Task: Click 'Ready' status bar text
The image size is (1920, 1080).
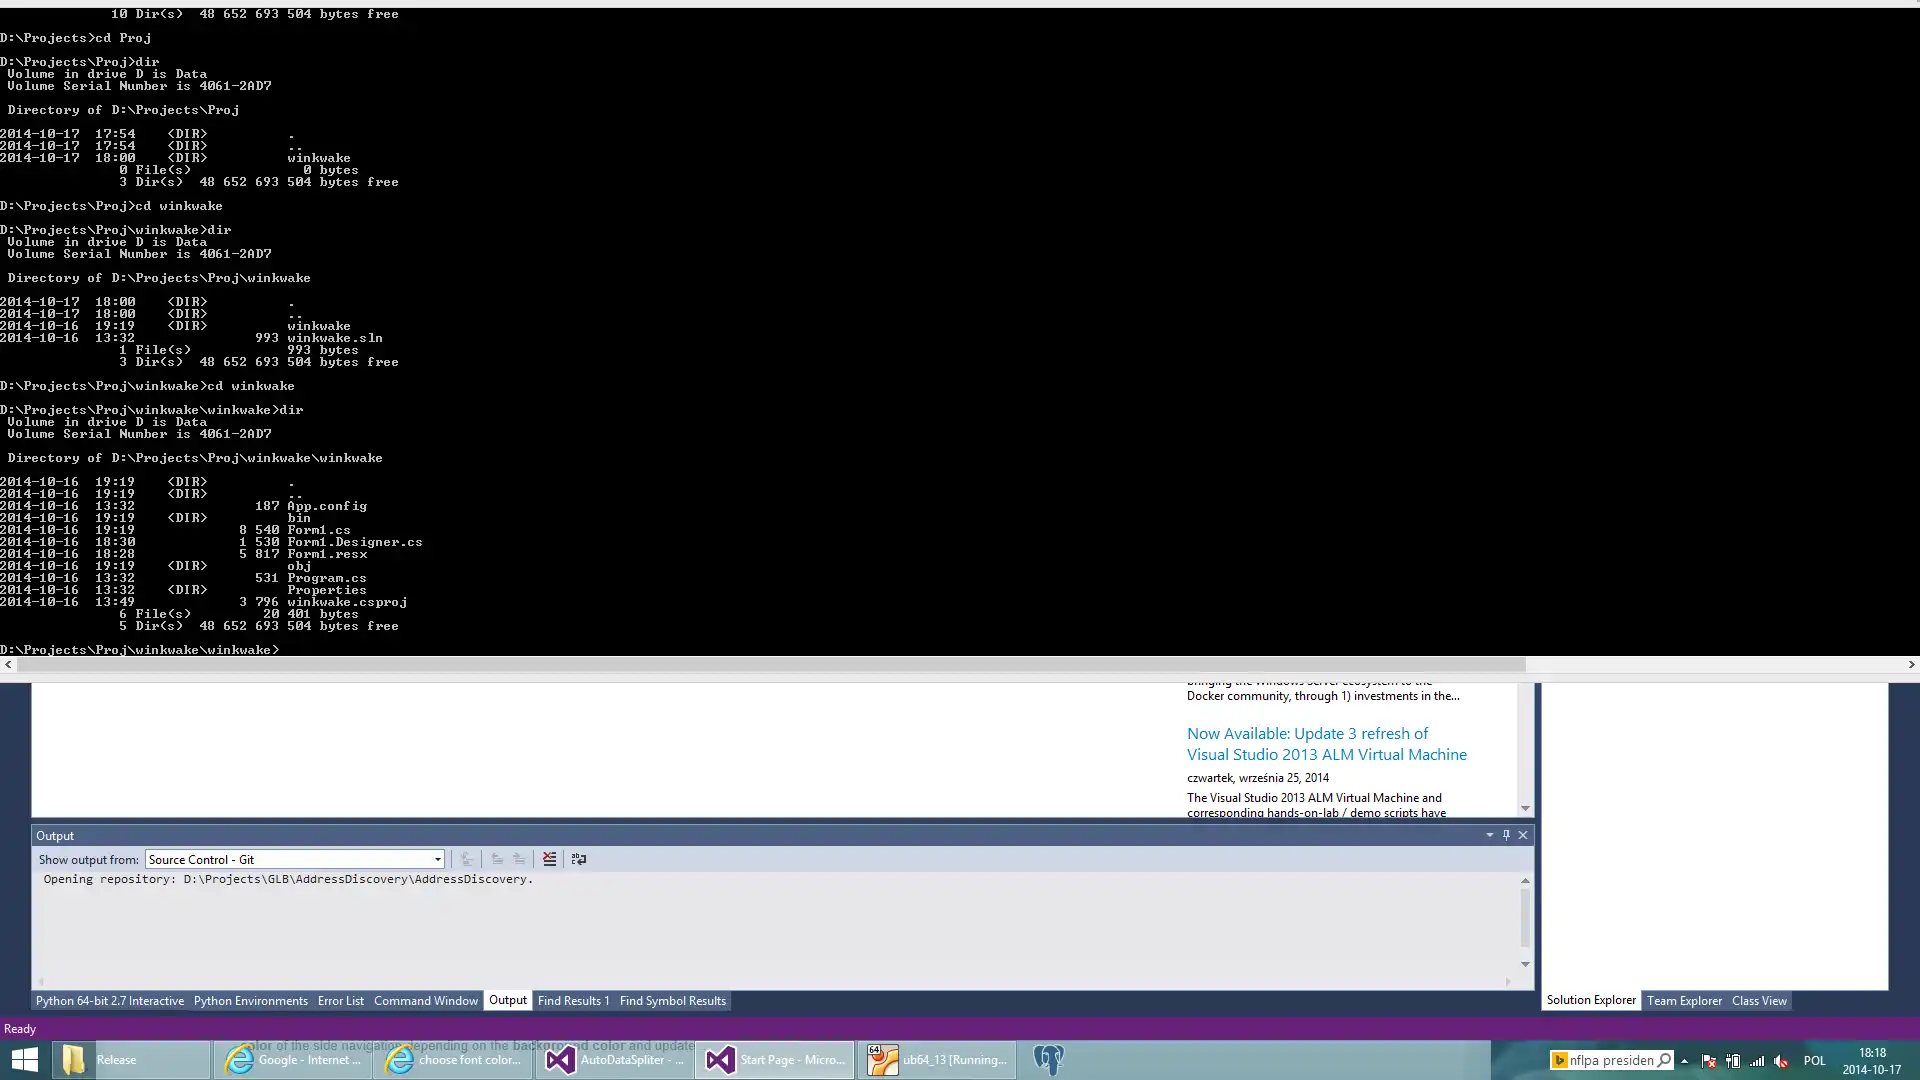Action: (20, 1029)
